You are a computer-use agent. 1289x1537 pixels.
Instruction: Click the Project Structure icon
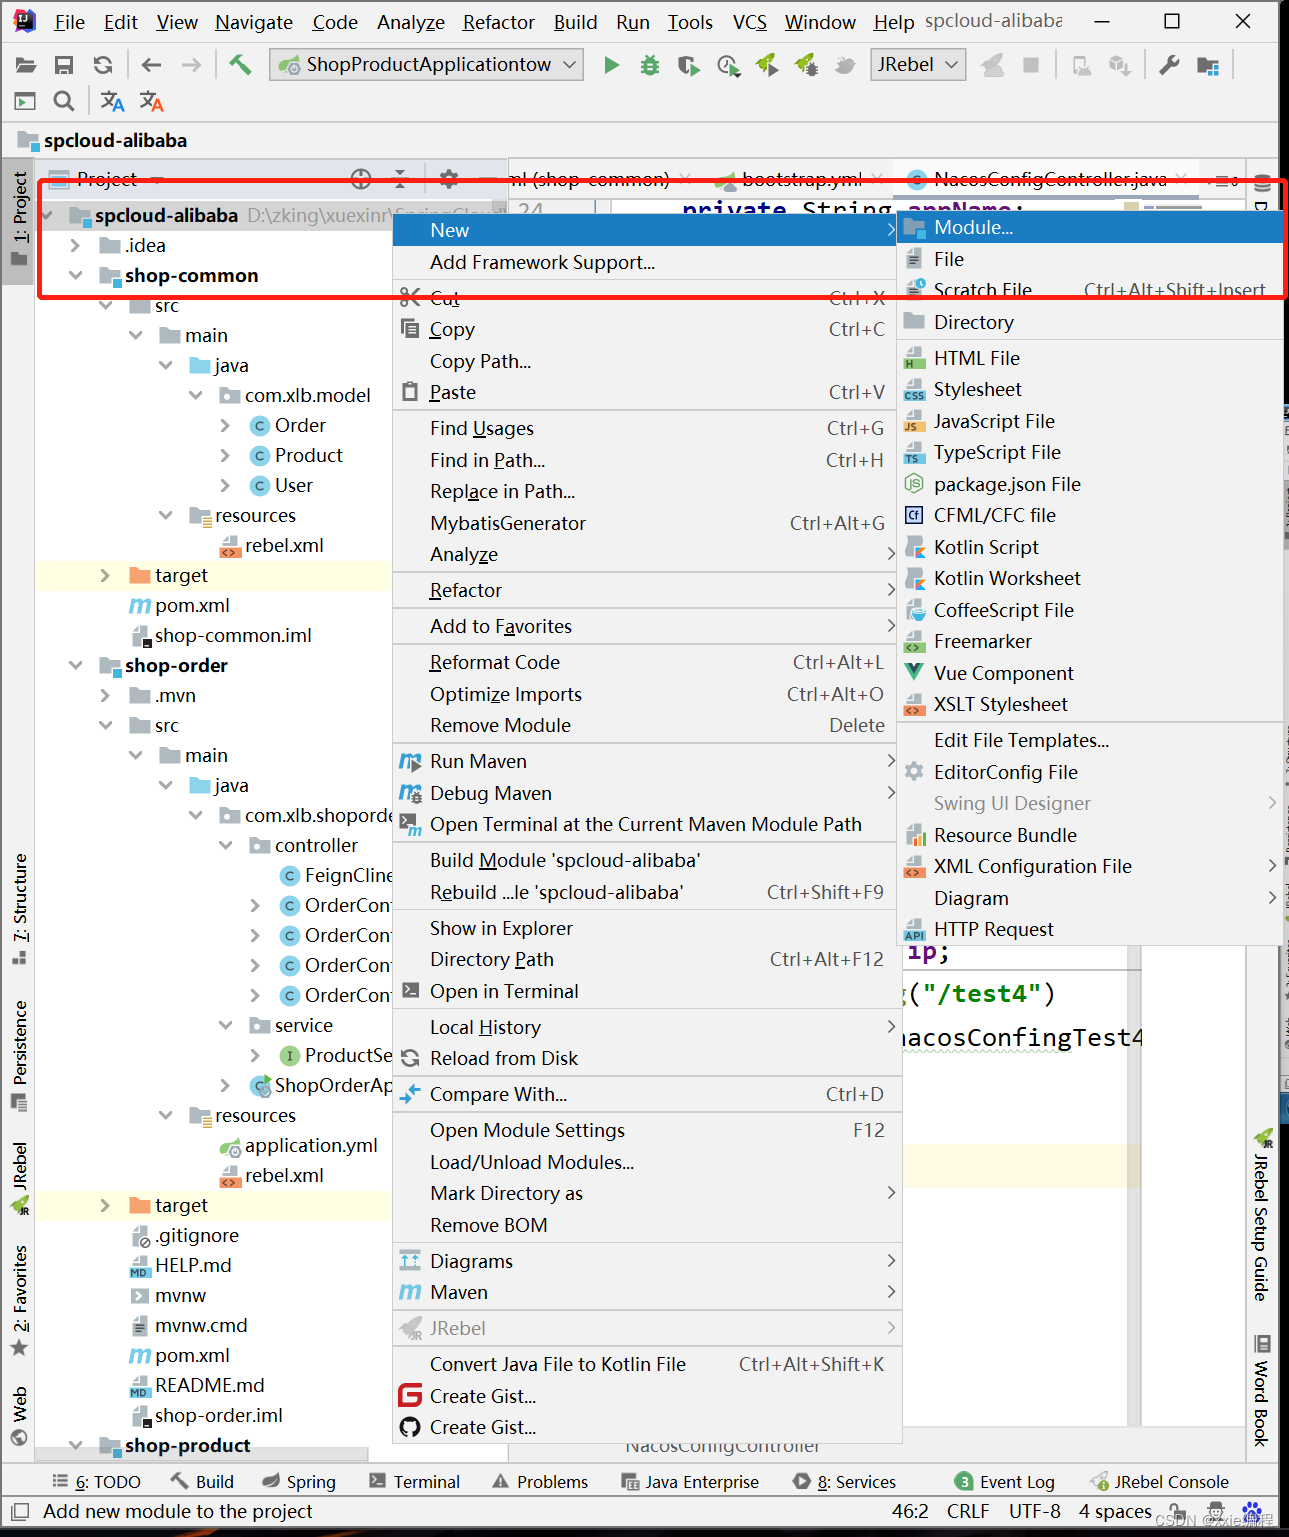pos(1208,66)
